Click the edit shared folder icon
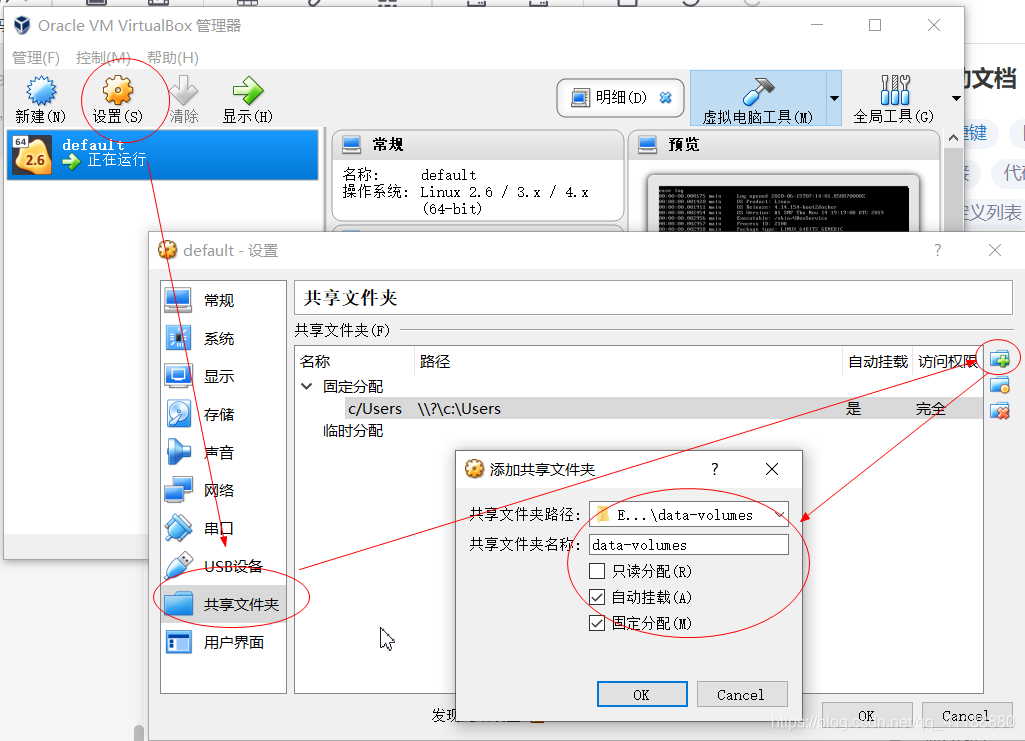Screen dimensions: 1025x741 coord(1000,386)
